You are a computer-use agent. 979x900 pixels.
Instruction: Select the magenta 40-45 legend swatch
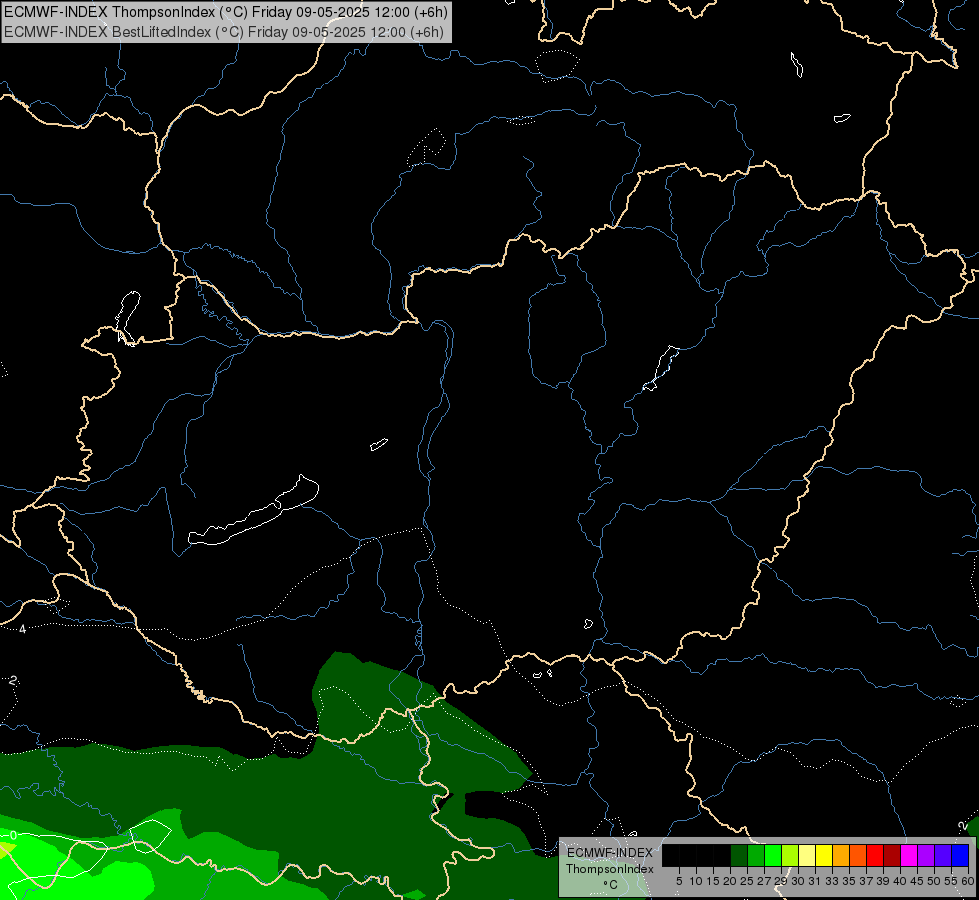tap(909, 855)
